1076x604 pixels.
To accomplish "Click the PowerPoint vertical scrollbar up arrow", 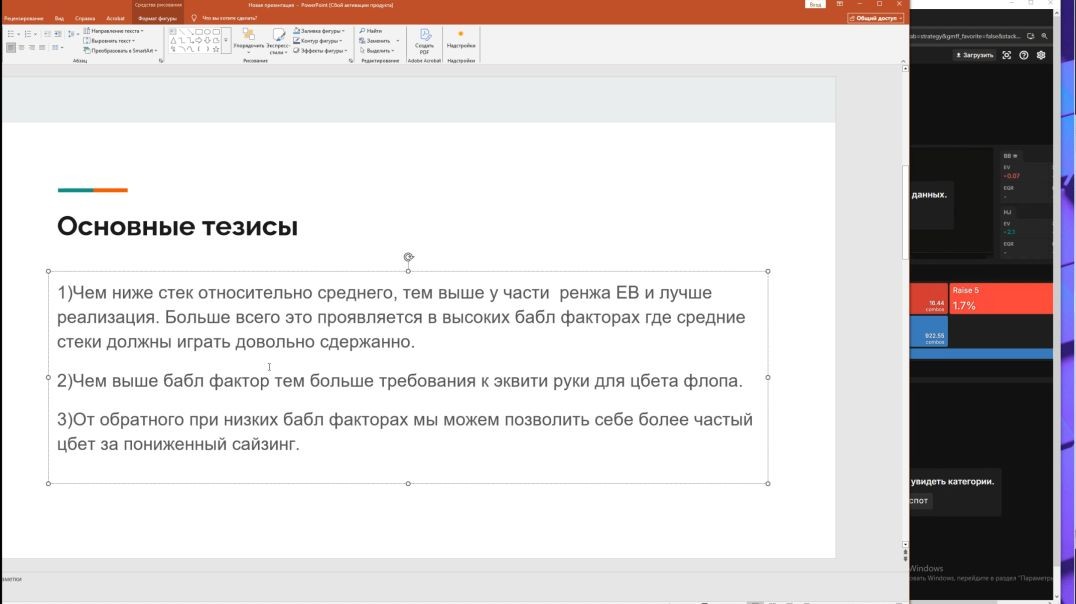I will (905, 69).
